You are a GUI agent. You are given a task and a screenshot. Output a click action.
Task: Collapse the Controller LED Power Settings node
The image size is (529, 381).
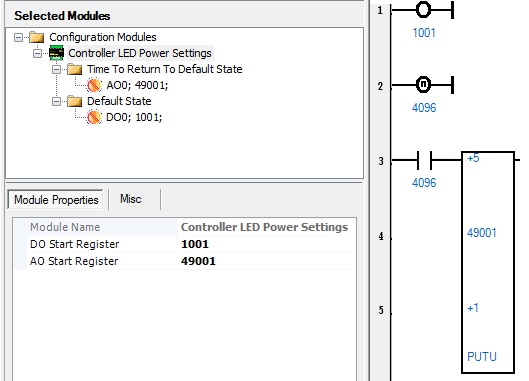coord(37,53)
